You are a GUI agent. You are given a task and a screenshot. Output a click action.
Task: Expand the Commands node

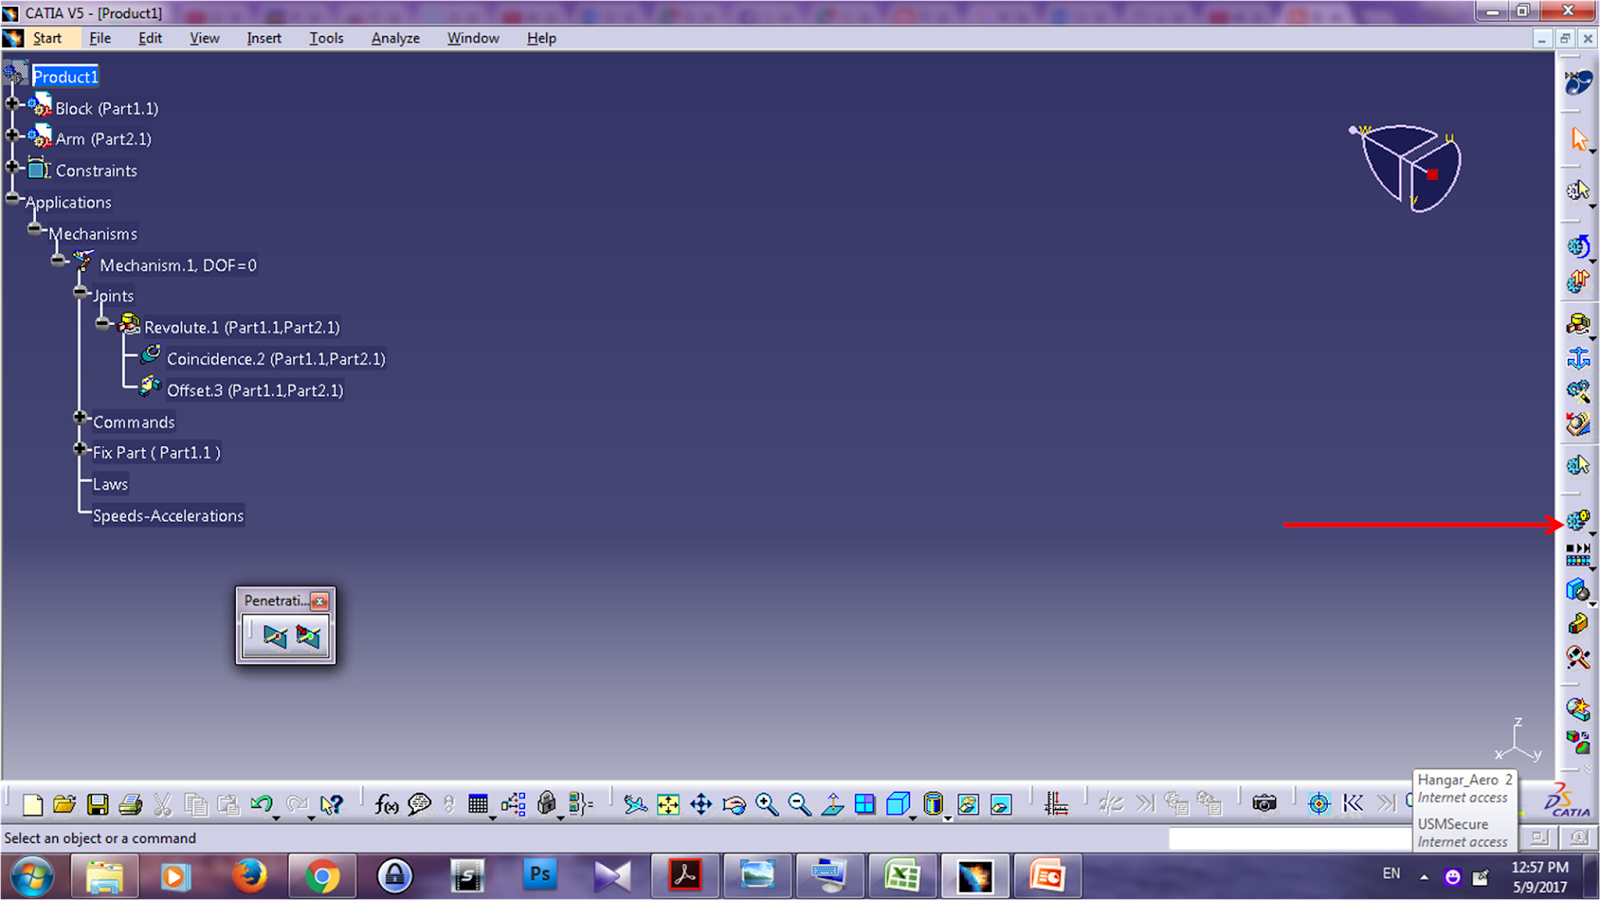coord(80,417)
